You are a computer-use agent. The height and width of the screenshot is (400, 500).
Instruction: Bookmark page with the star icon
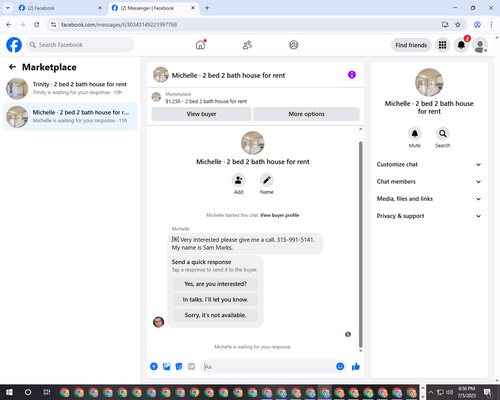click(x=458, y=25)
